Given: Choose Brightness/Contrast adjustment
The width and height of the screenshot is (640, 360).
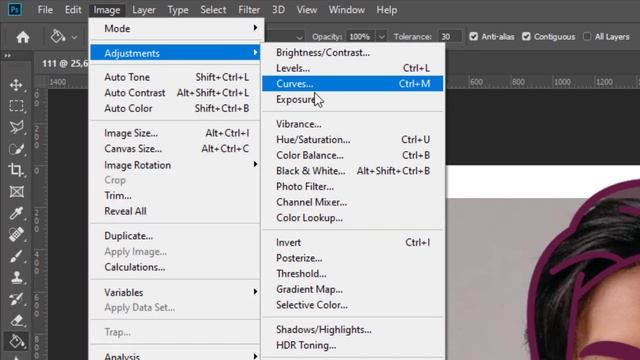Looking at the screenshot, I should pyautogui.click(x=353, y=52).
